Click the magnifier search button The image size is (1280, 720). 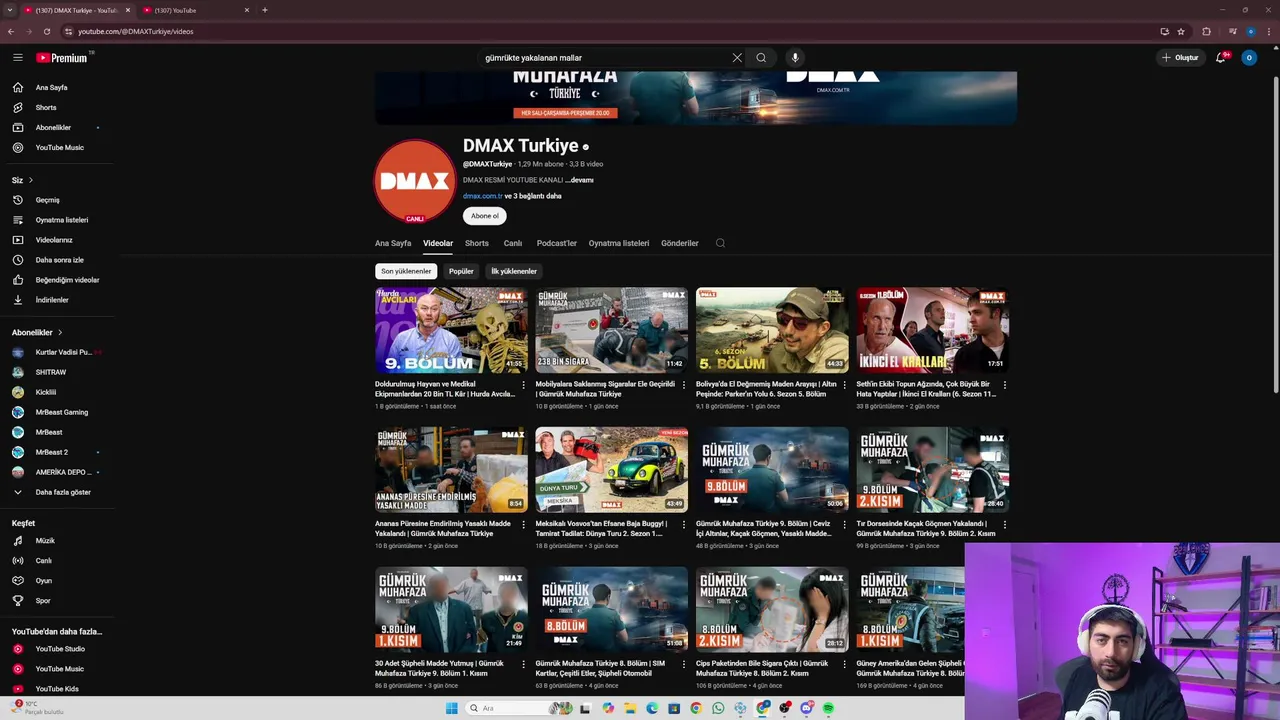pos(761,58)
